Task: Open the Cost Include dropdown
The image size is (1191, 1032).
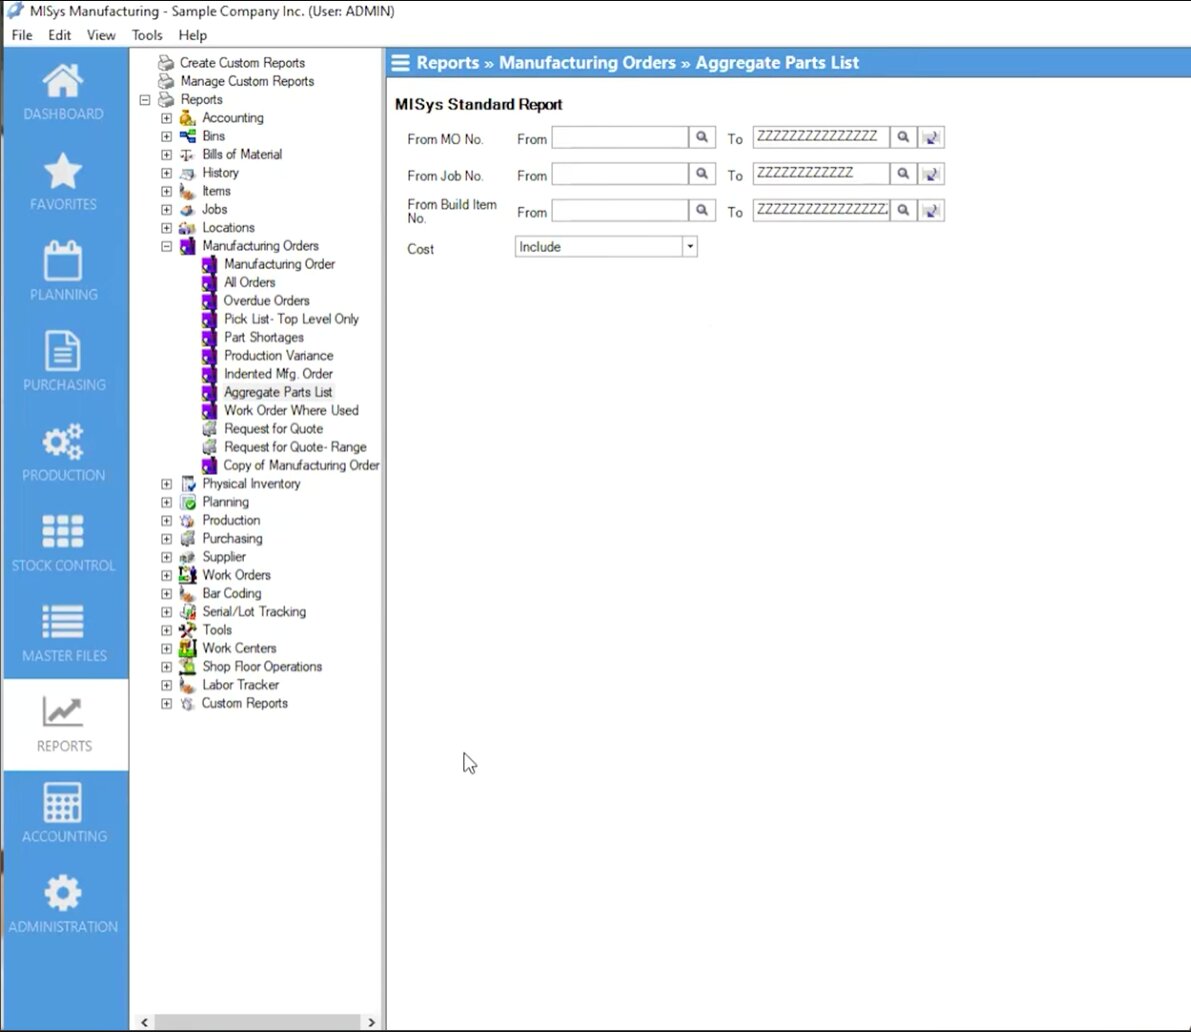Action: point(689,247)
